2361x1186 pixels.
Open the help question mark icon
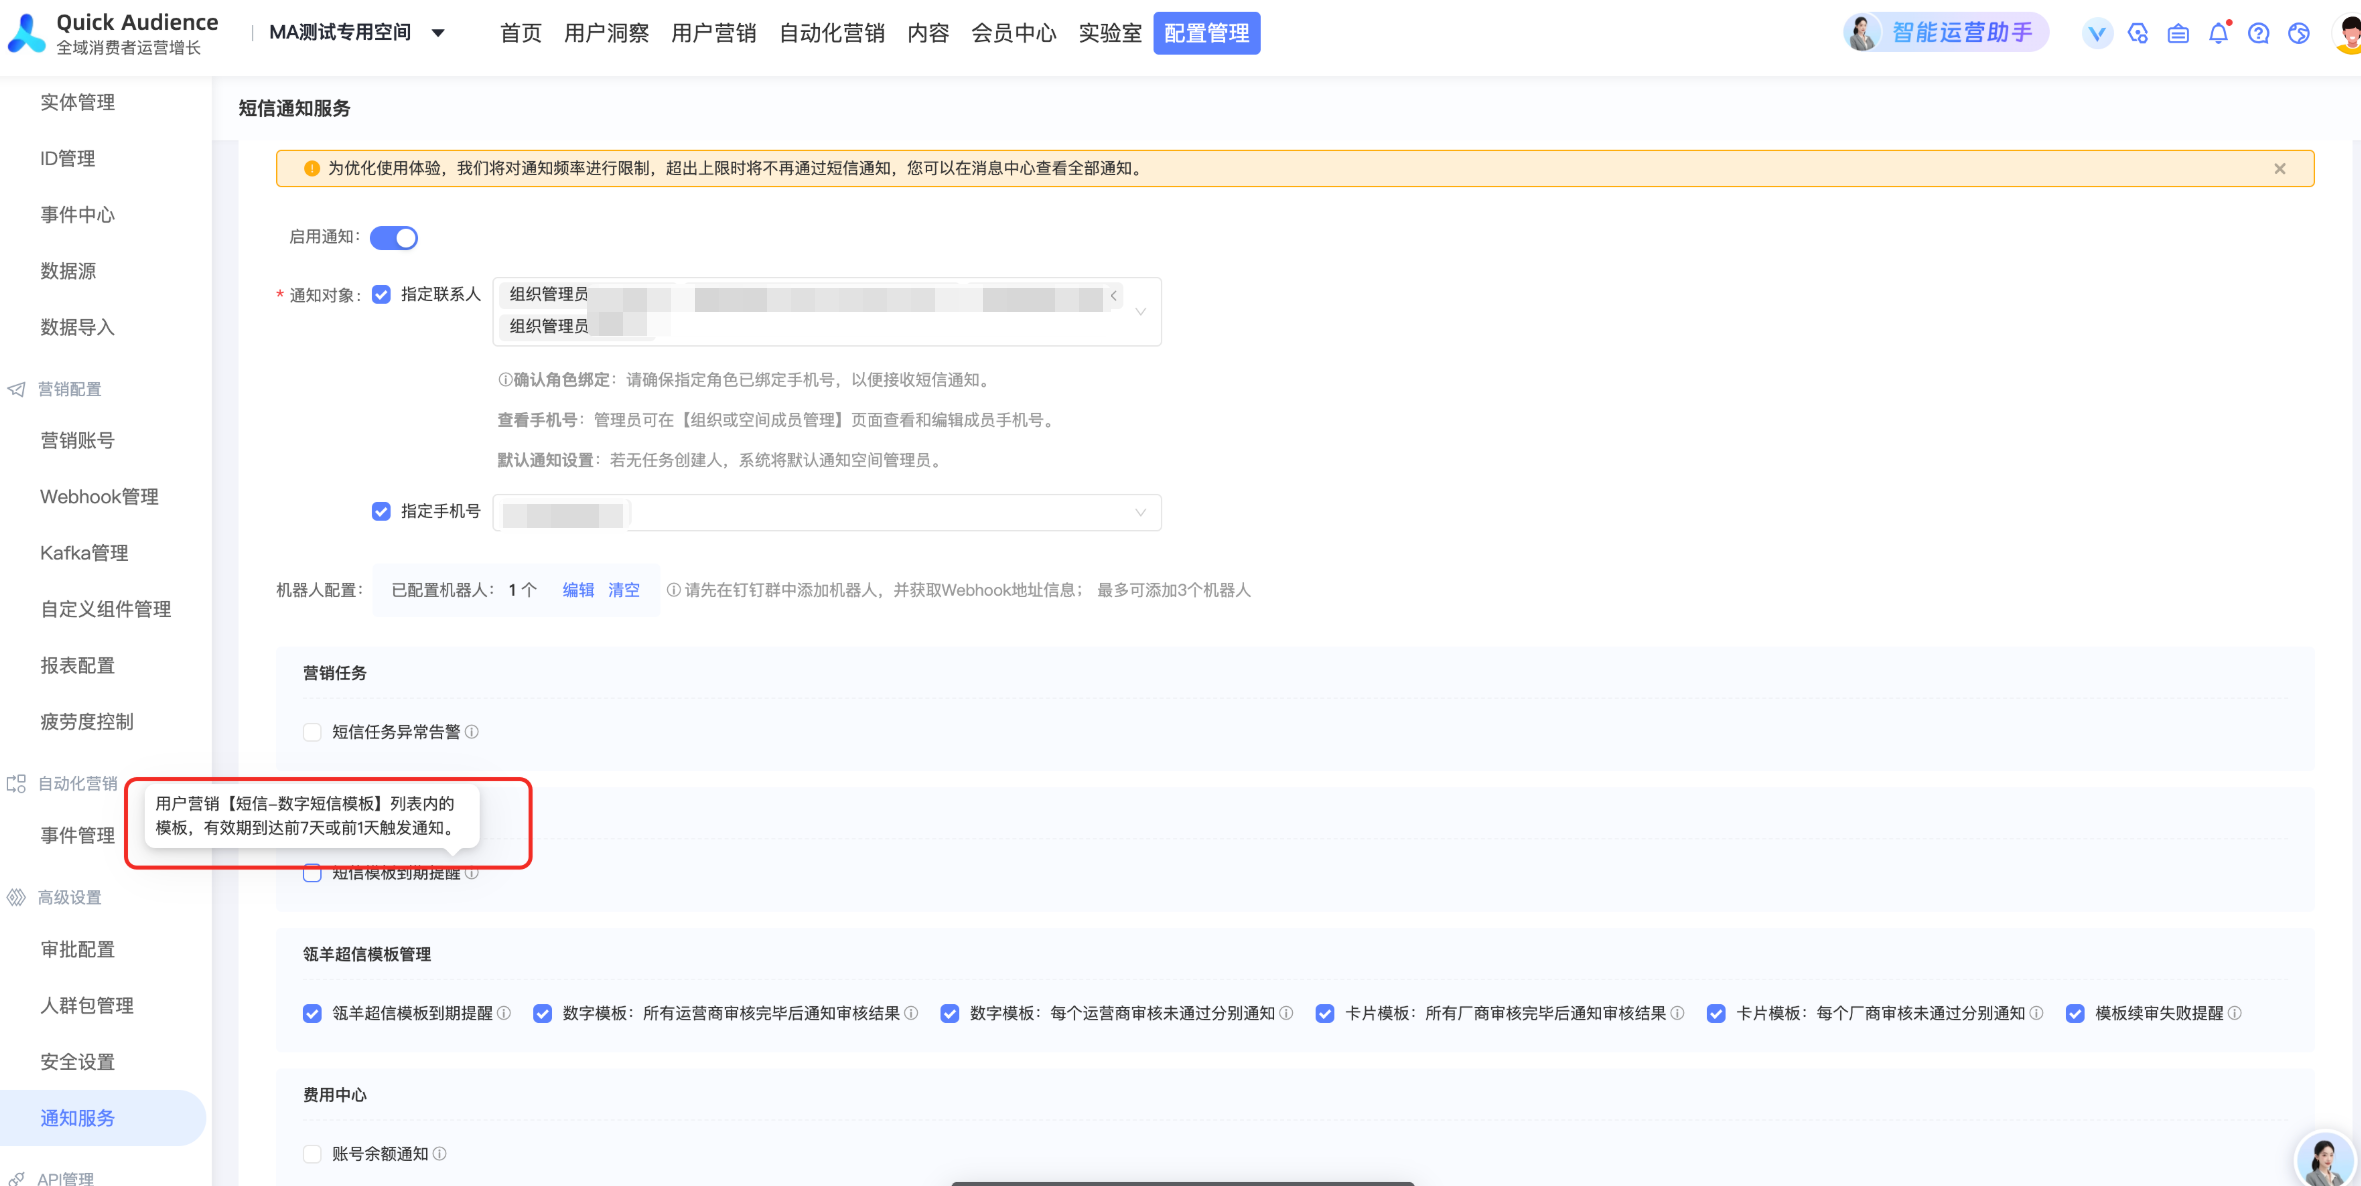[2258, 33]
